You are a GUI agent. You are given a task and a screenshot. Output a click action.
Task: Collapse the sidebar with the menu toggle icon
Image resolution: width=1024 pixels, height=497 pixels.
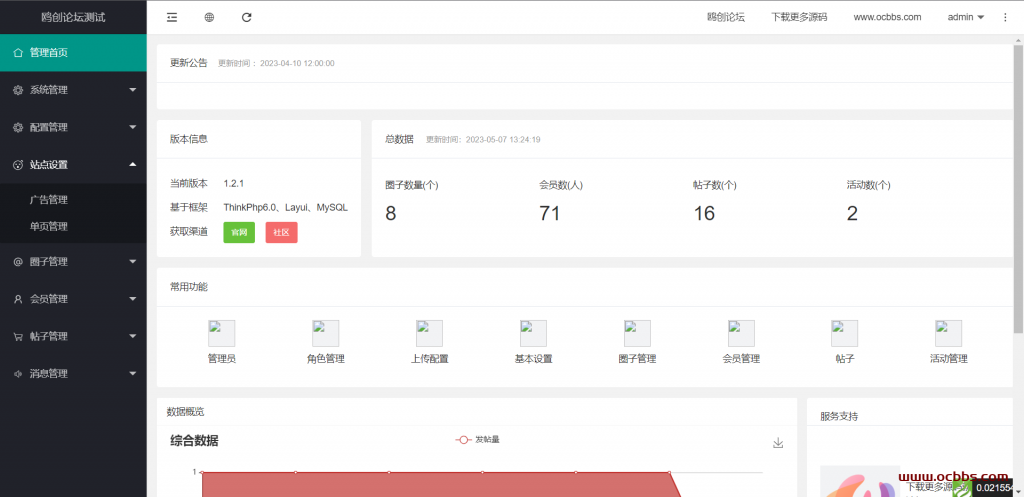tap(172, 18)
